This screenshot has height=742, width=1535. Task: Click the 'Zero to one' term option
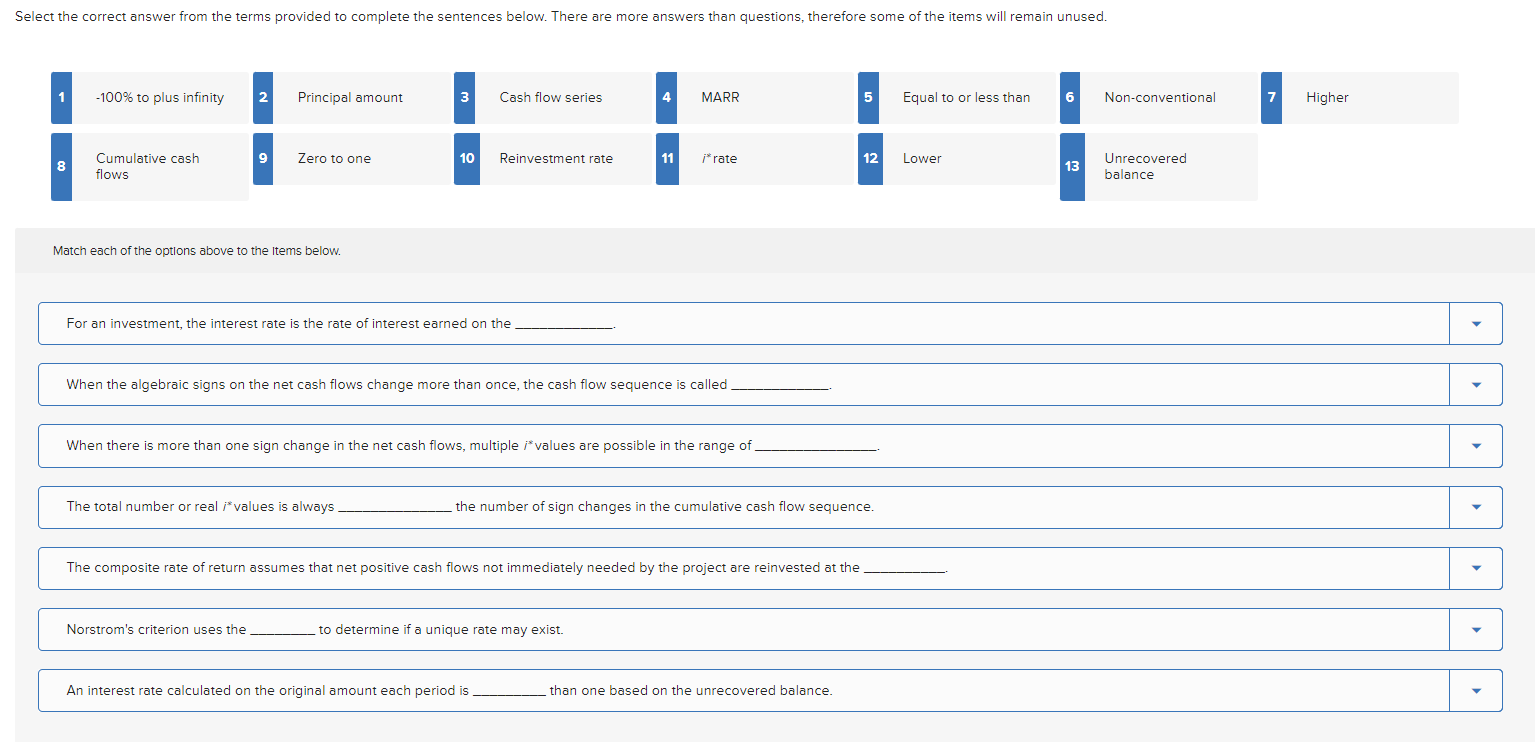pyautogui.click(x=334, y=158)
